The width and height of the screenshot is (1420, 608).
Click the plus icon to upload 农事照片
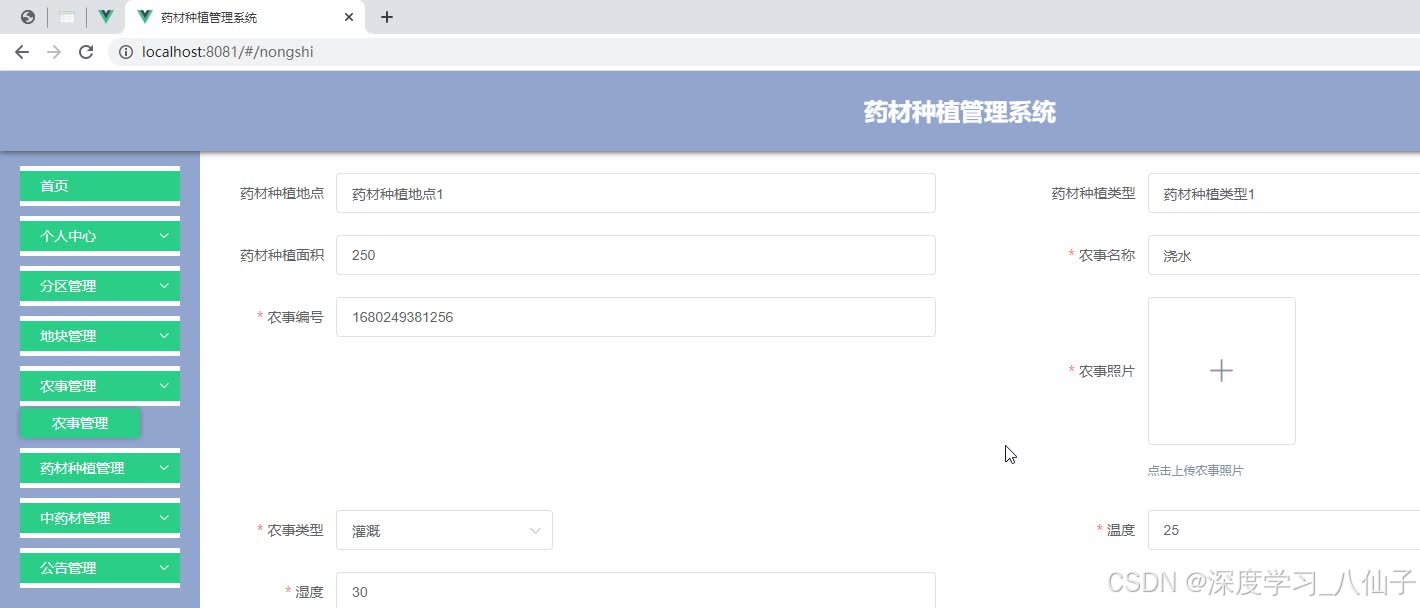[1221, 370]
